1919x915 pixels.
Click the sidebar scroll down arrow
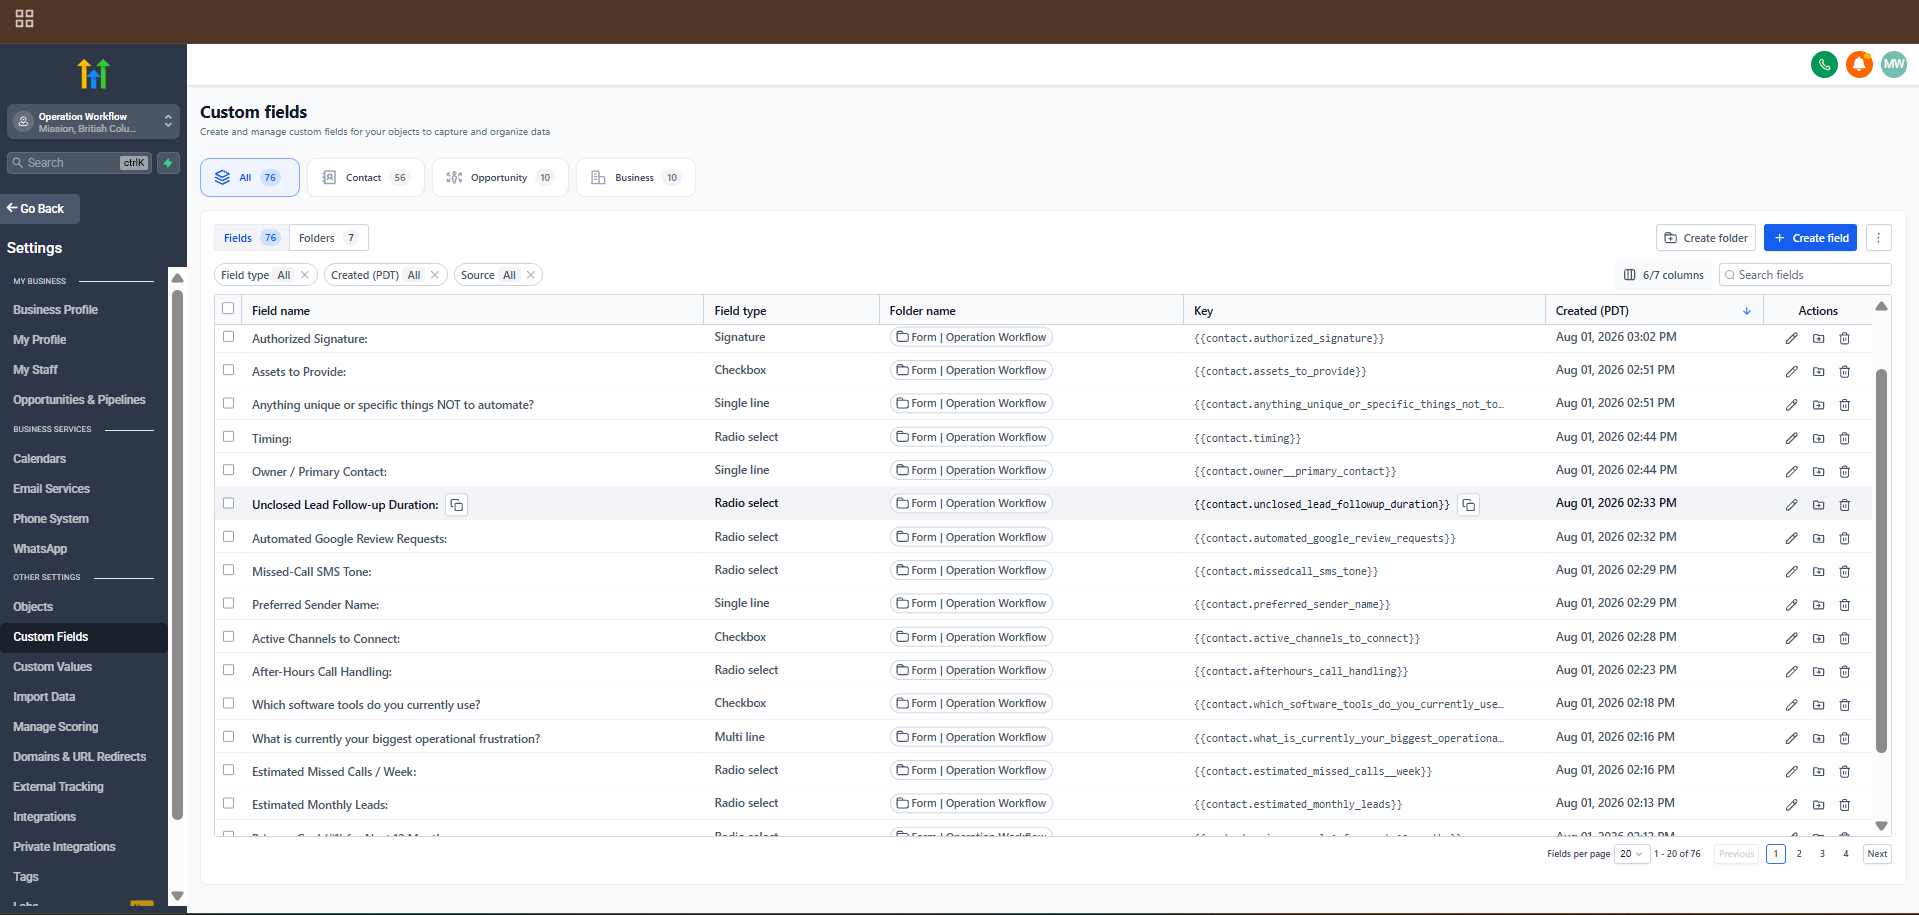click(177, 896)
